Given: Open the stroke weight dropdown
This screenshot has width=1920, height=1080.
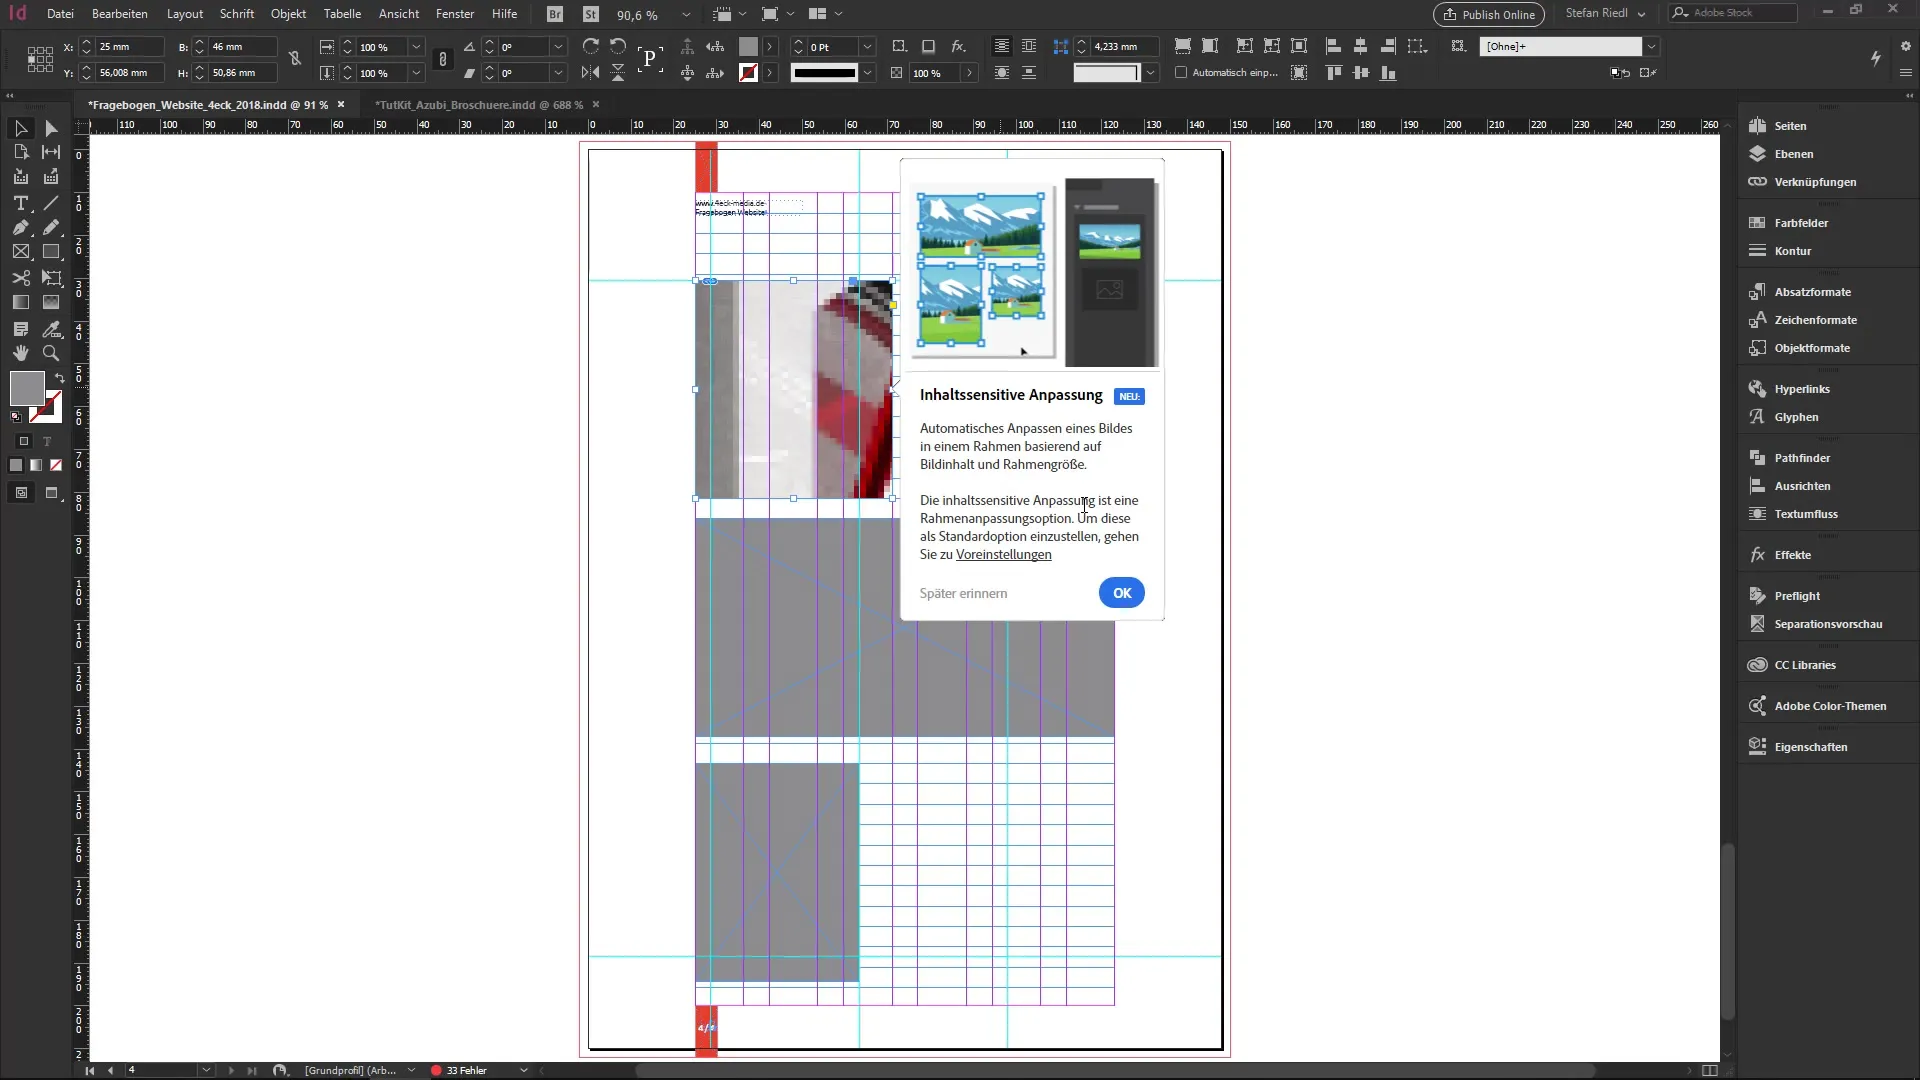Looking at the screenshot, I should pyautogui.click(x=867, y=47).
